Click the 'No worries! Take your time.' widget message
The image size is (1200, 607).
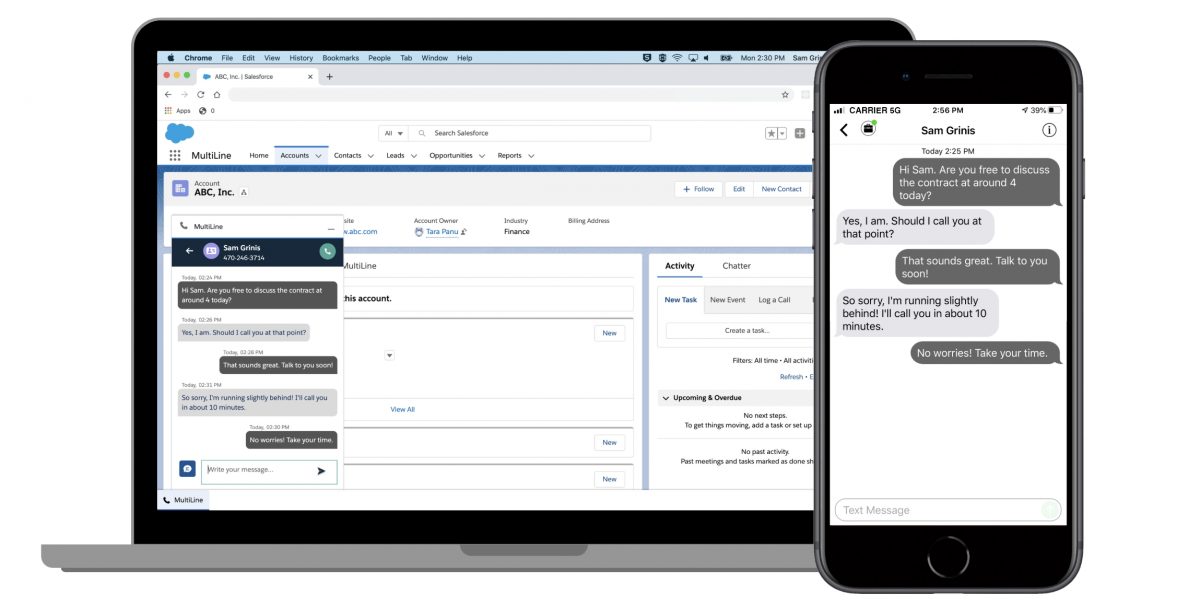pyautogui.click(x=291, y=439)
